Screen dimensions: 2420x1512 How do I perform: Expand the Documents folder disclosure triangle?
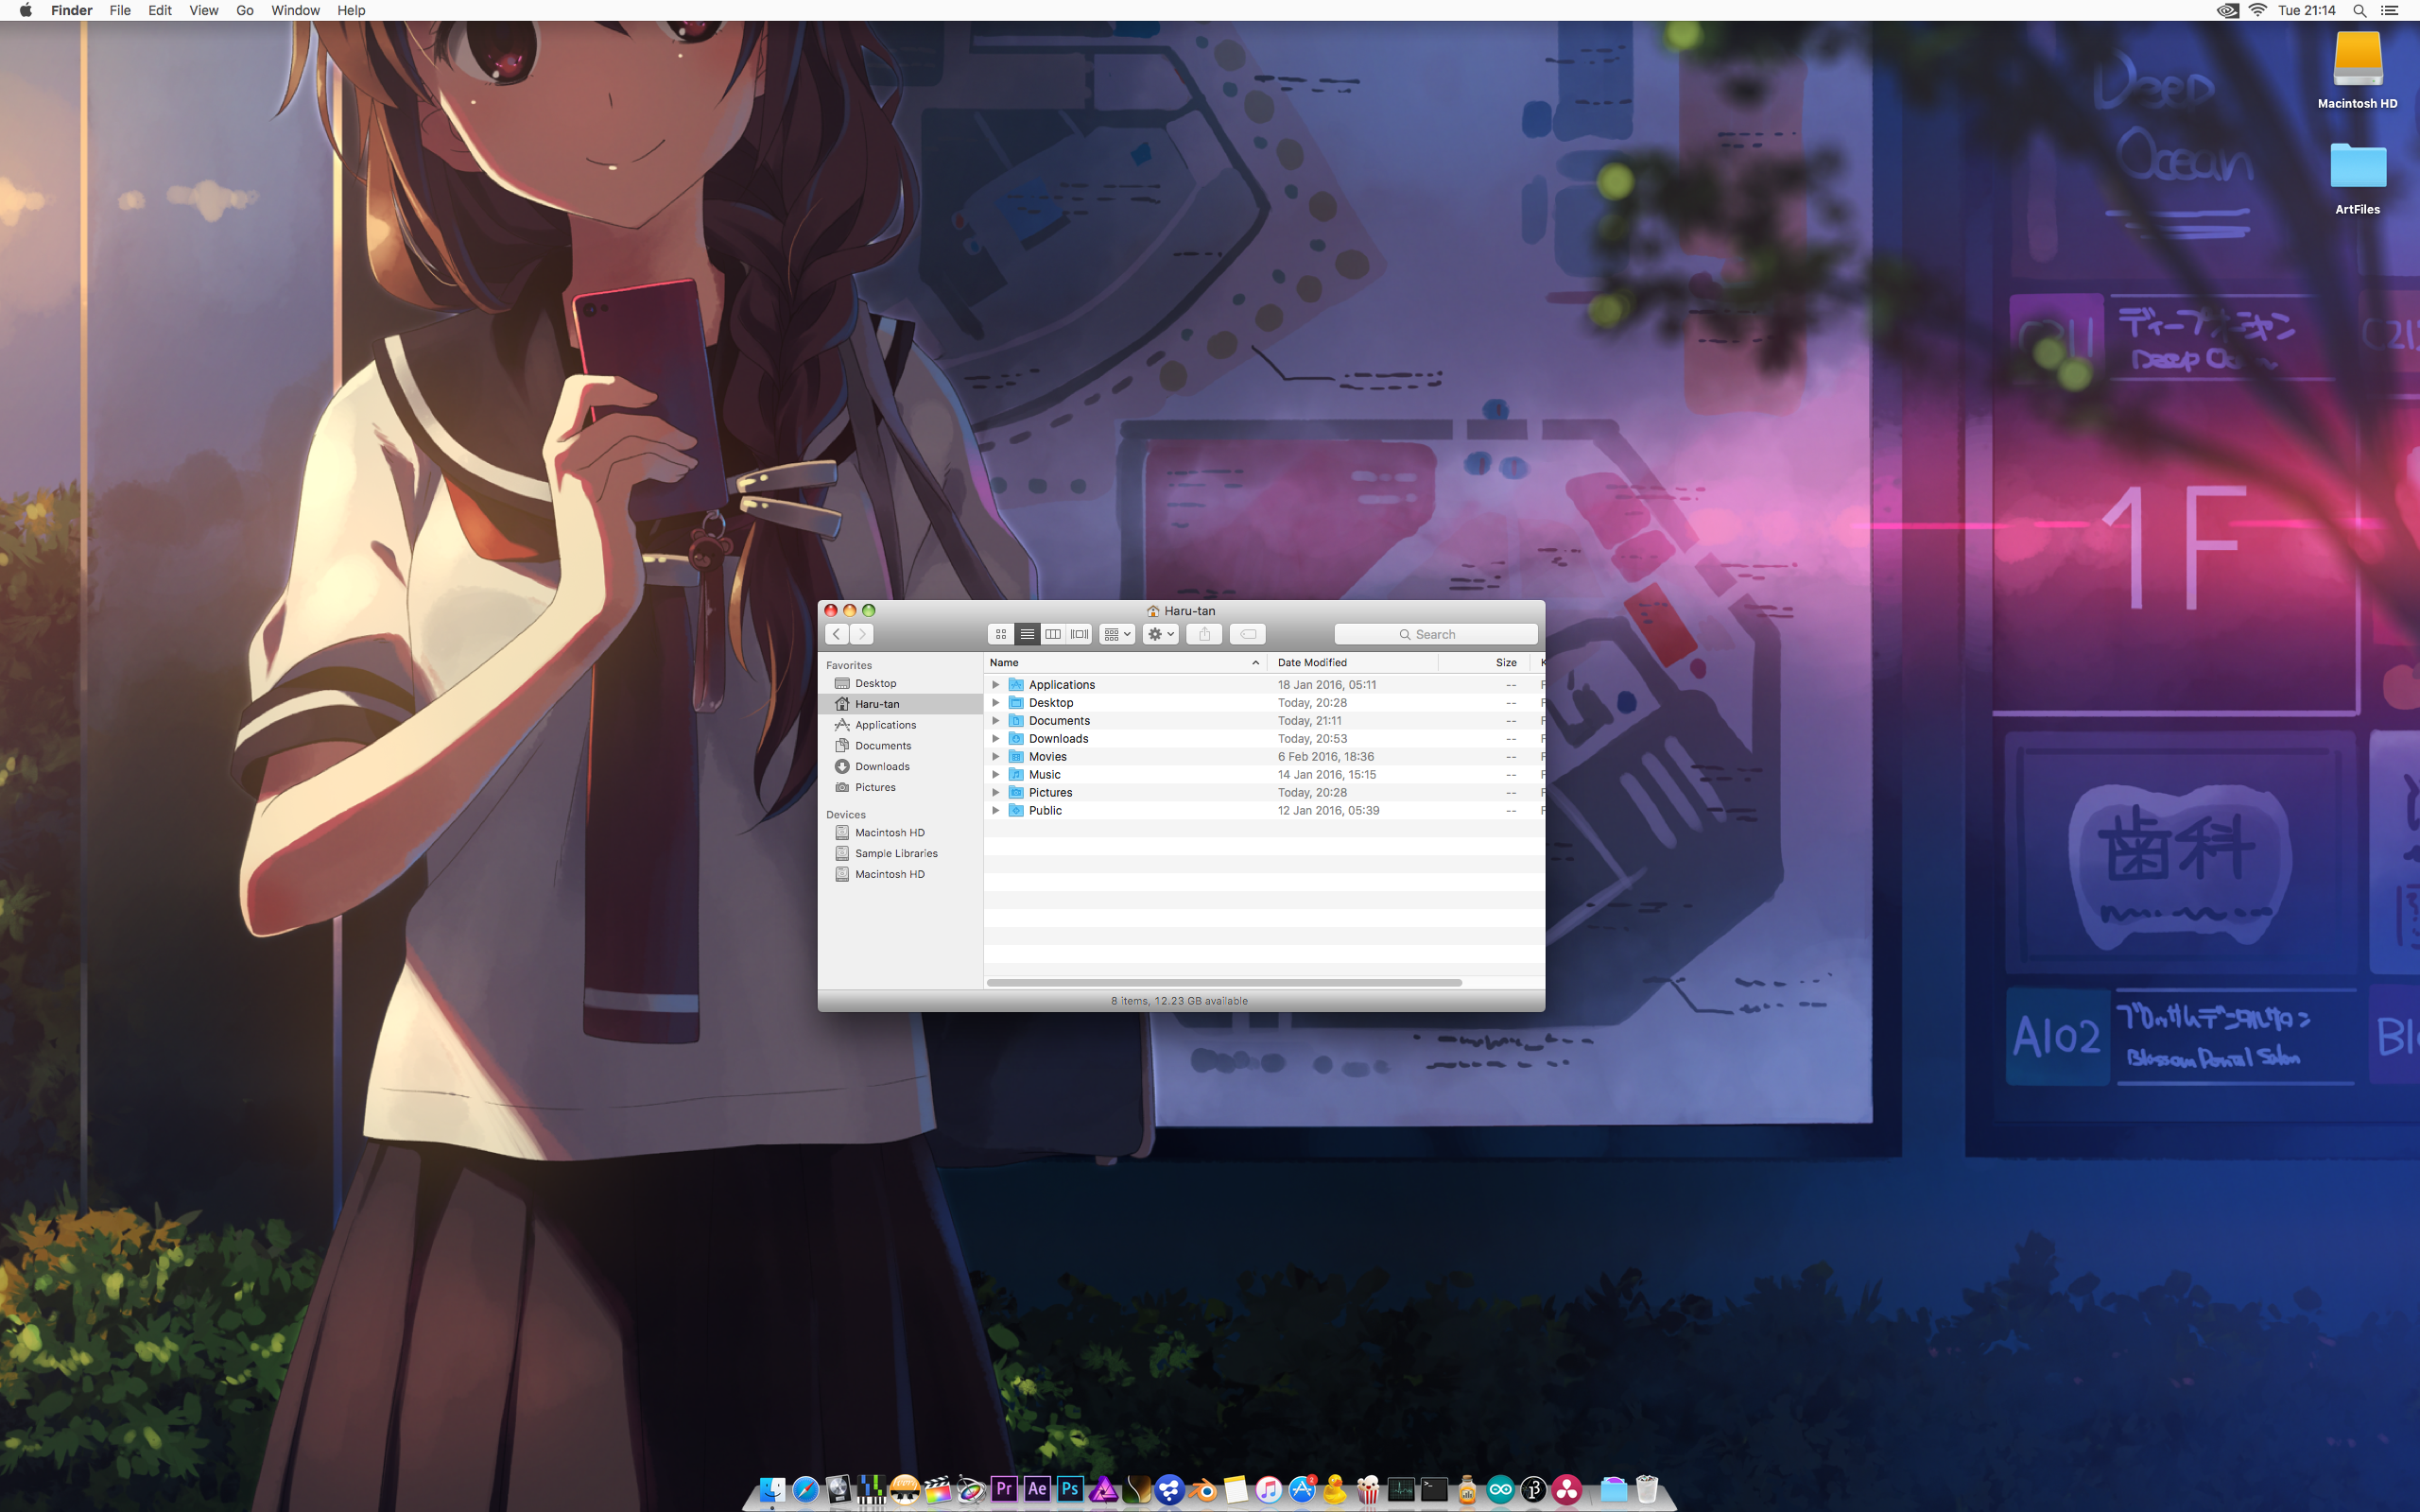pos(995,721)
